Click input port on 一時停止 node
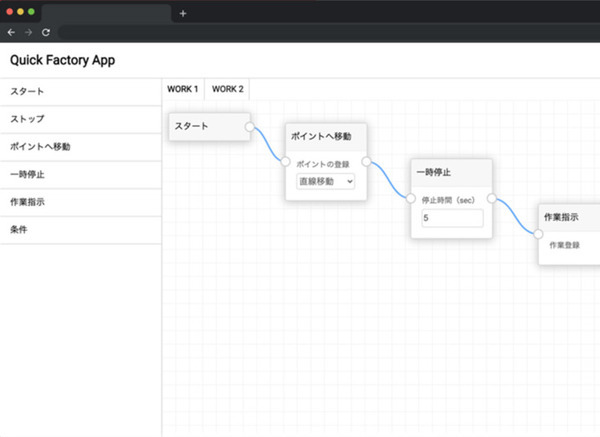This screenshot has height=437, width=600. pyautogui.click(x=411, y=198)
